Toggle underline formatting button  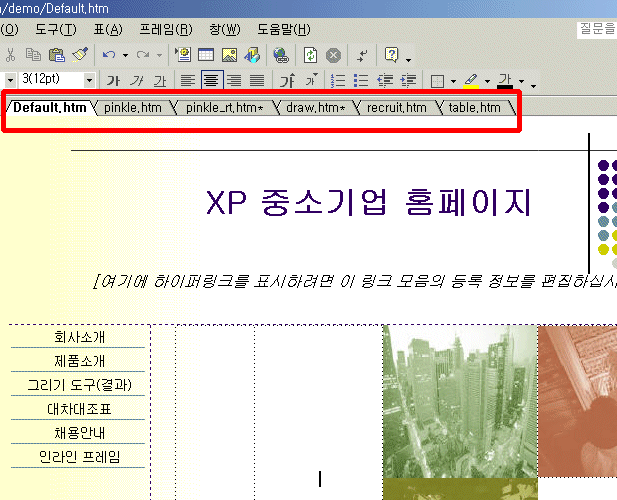[159, 80]
